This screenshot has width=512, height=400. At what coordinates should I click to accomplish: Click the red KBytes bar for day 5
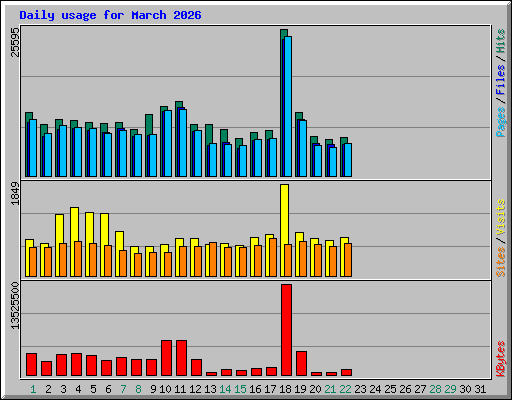pyautogui.click(x=91, y=366)
